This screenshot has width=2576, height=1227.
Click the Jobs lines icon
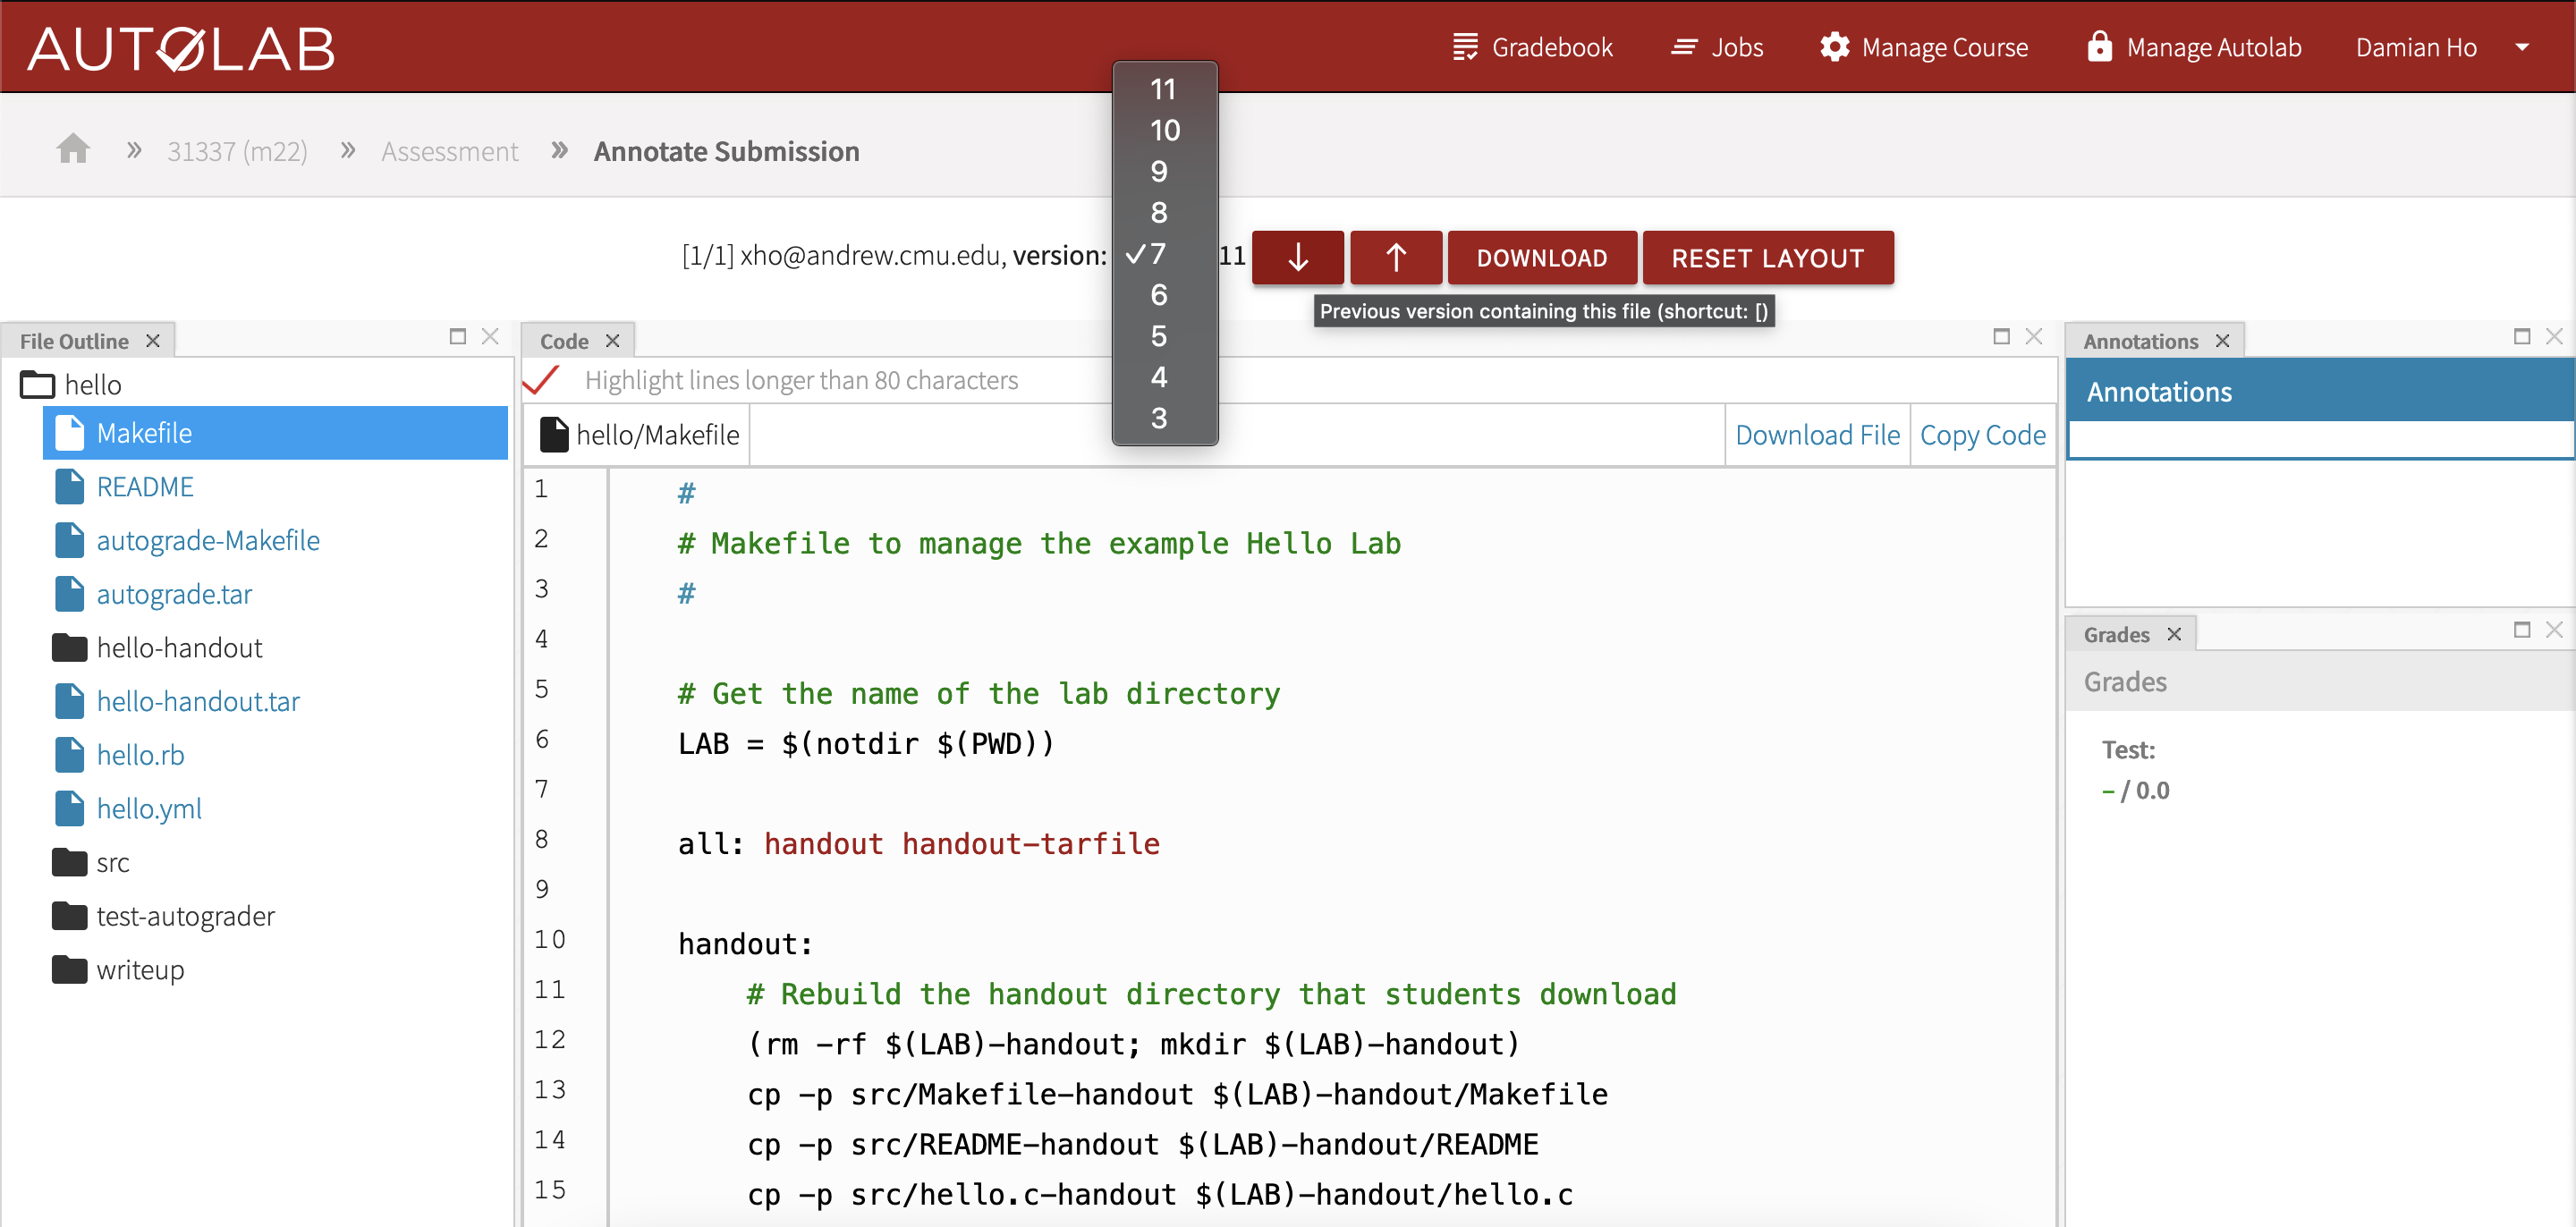click(1684, 47)
